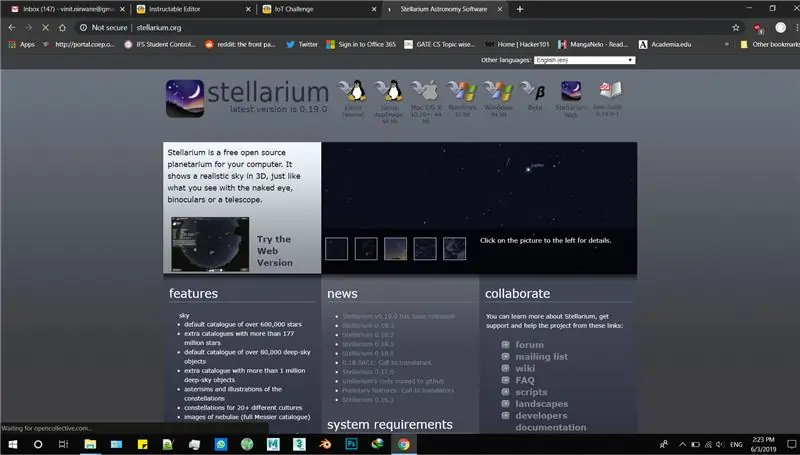Open a new browser tab
Viewport: 800px width, 455px height.
point(519,9)
